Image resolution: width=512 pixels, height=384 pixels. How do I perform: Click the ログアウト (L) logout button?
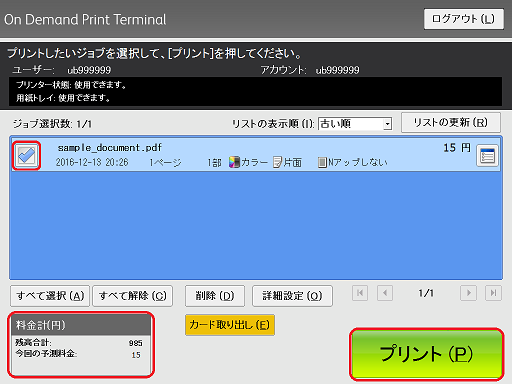click(x=464, y=19)
